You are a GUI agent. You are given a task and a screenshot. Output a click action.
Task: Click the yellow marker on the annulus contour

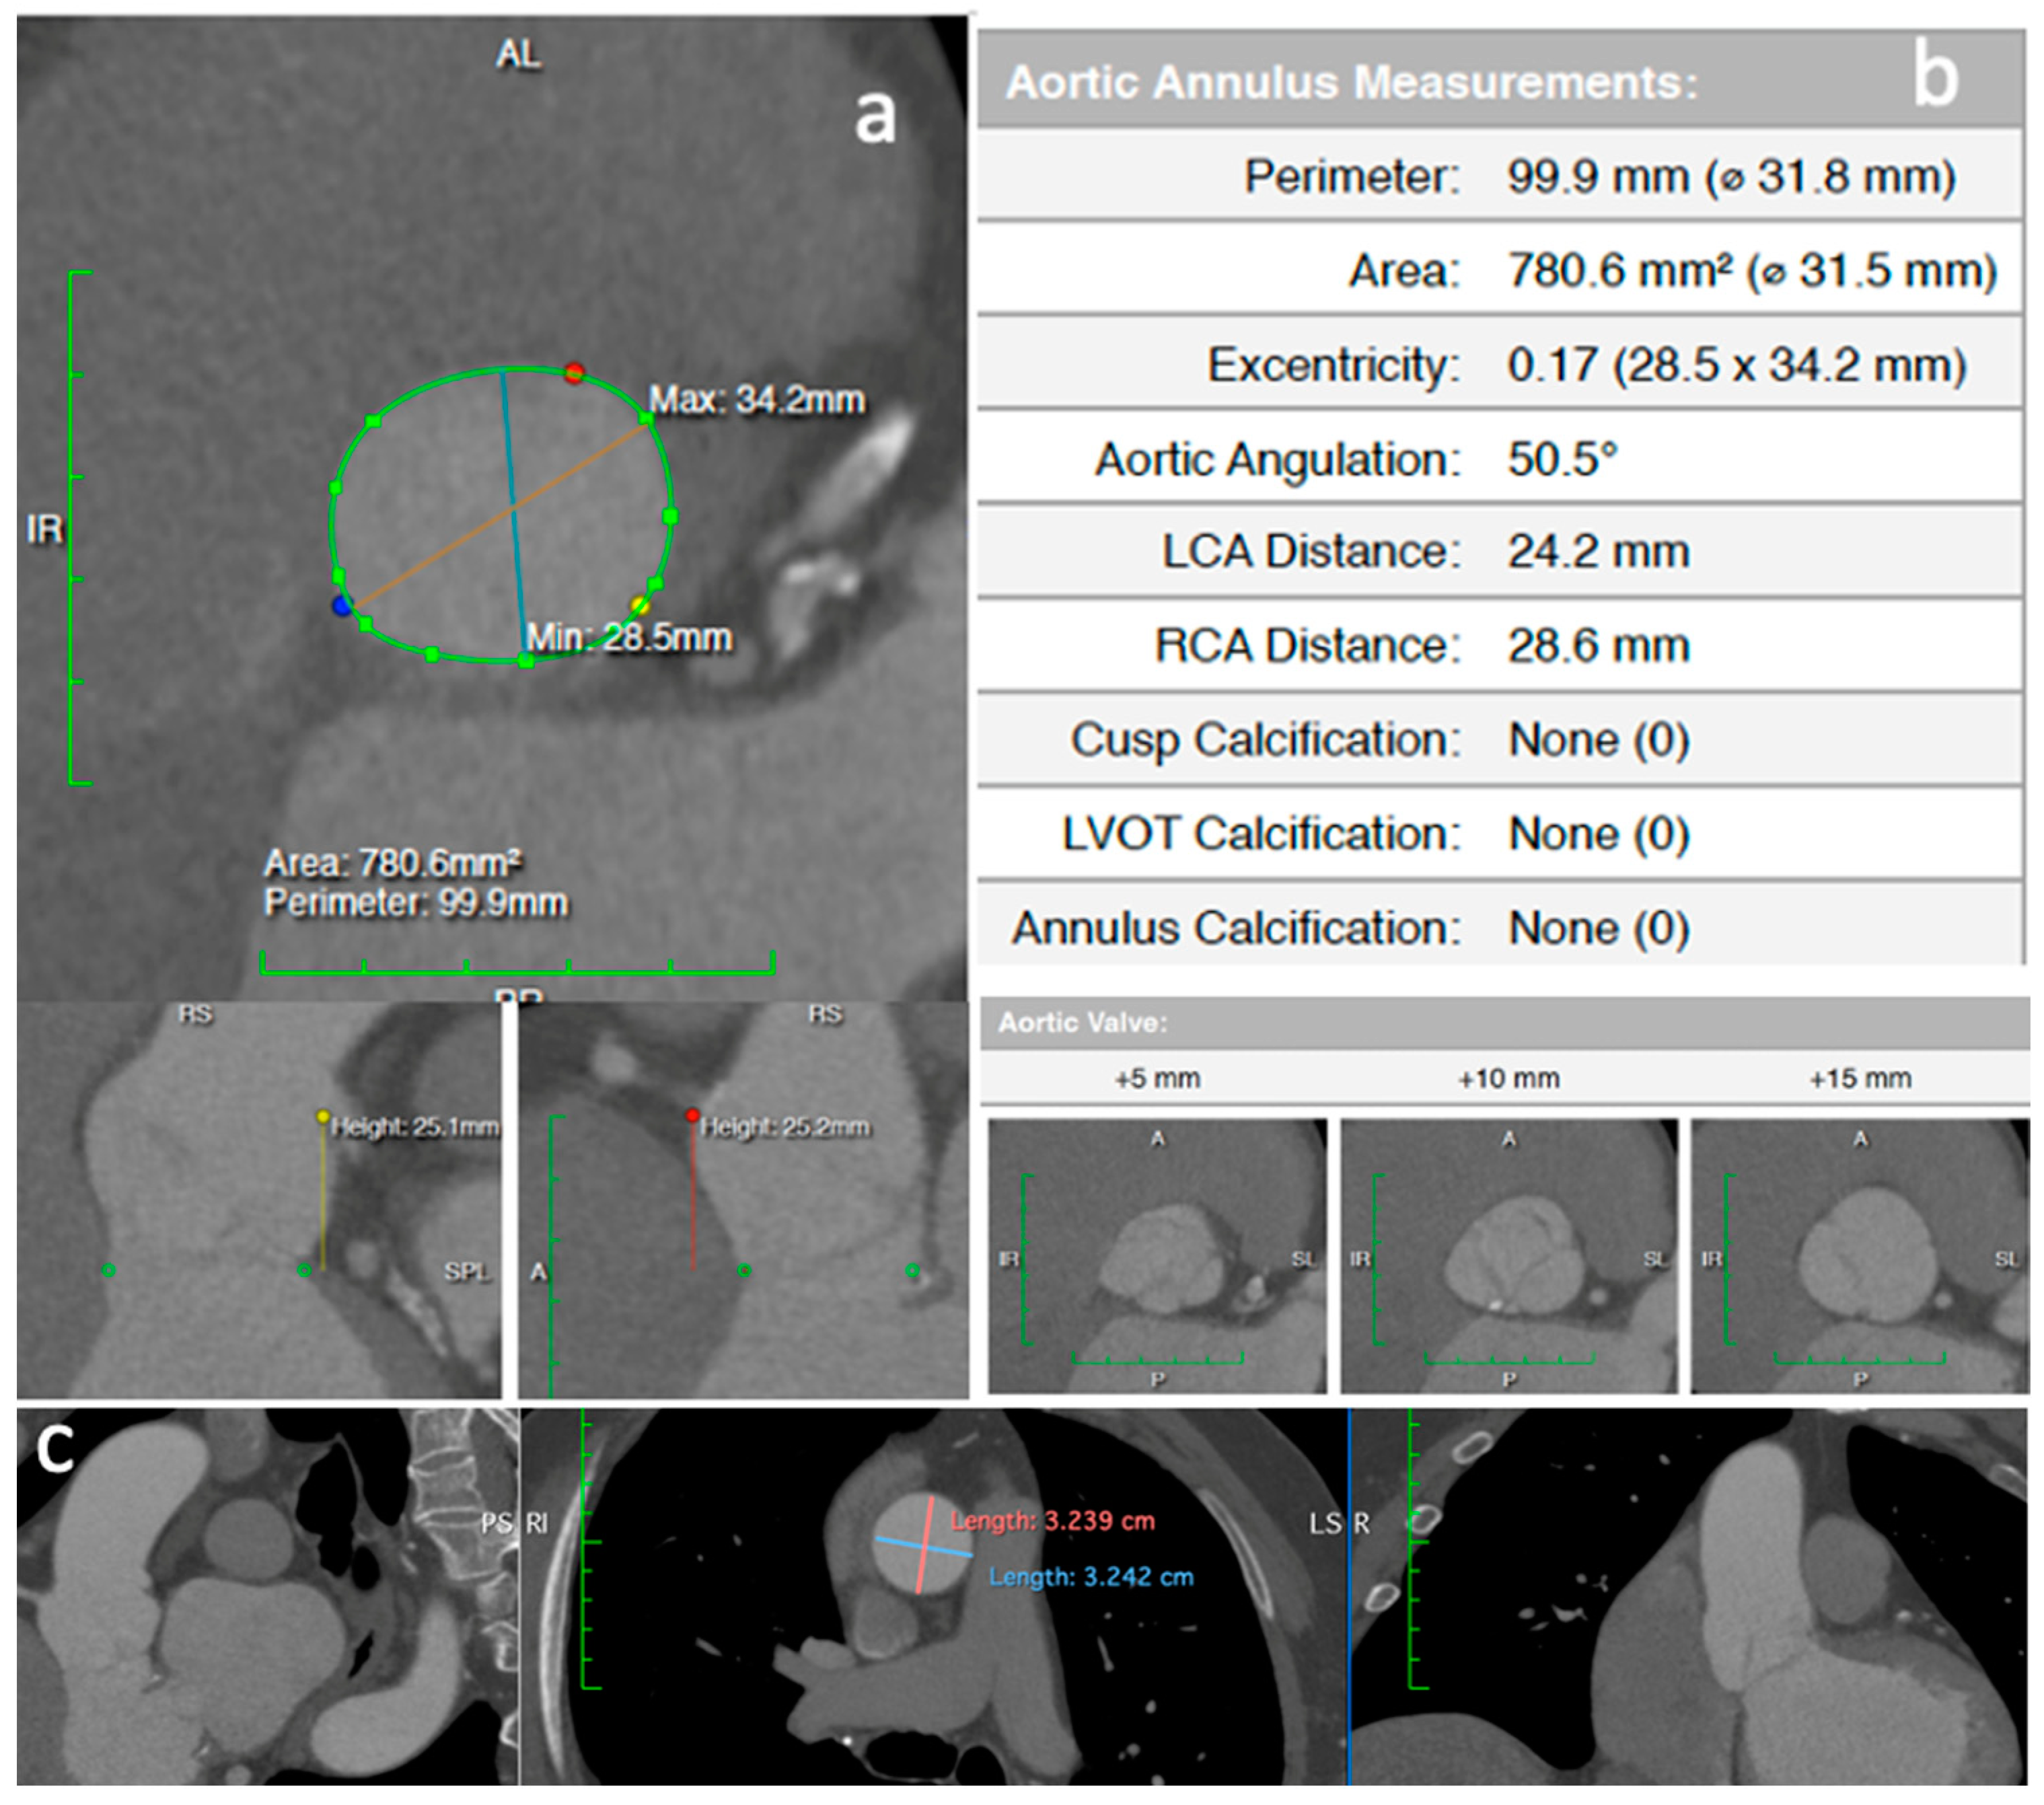coord(640,605)
